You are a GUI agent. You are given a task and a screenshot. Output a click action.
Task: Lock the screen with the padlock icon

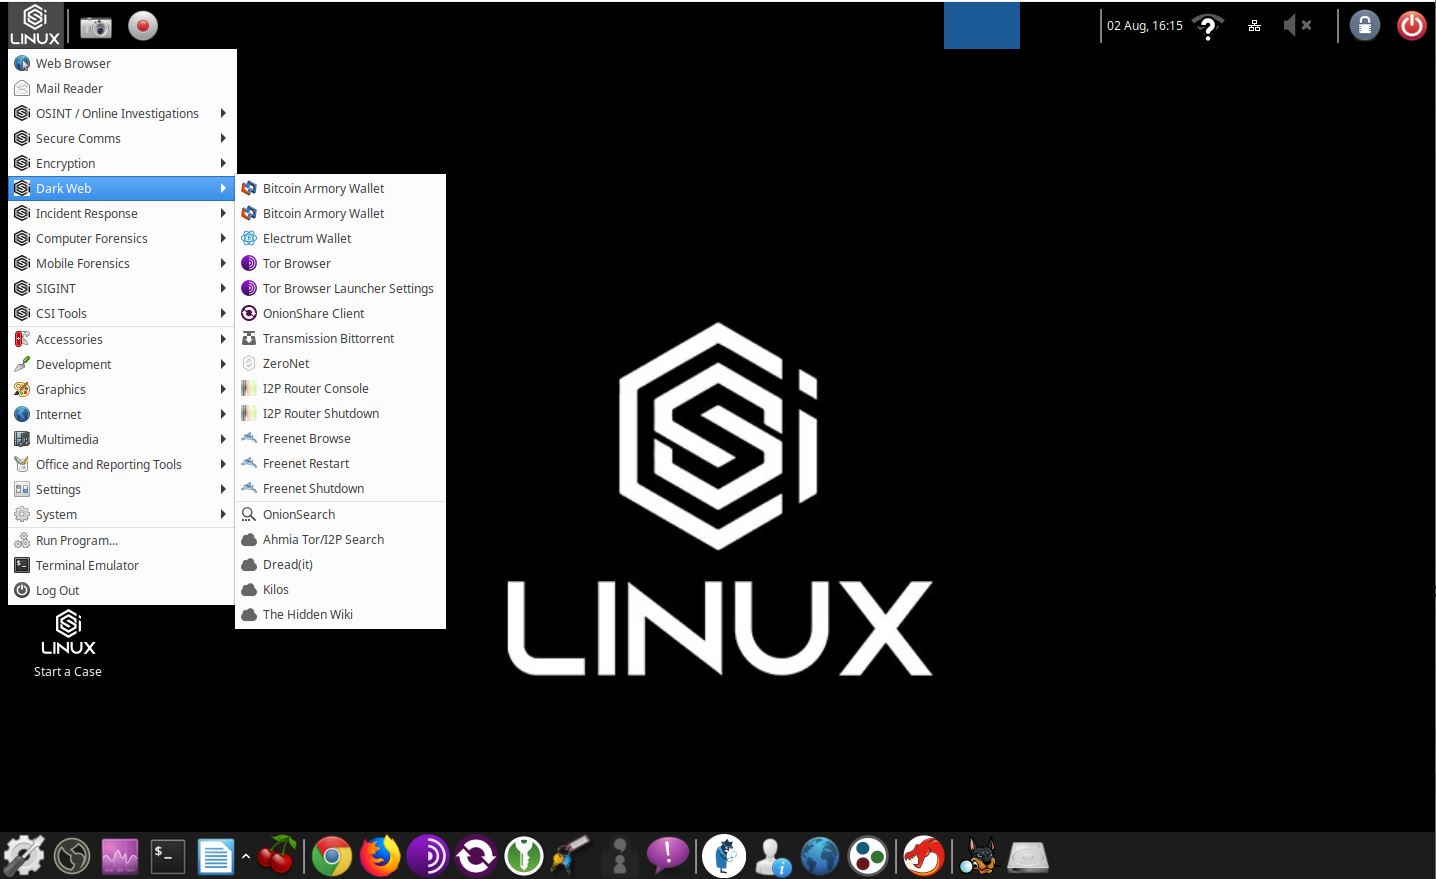pos(1365,26)
